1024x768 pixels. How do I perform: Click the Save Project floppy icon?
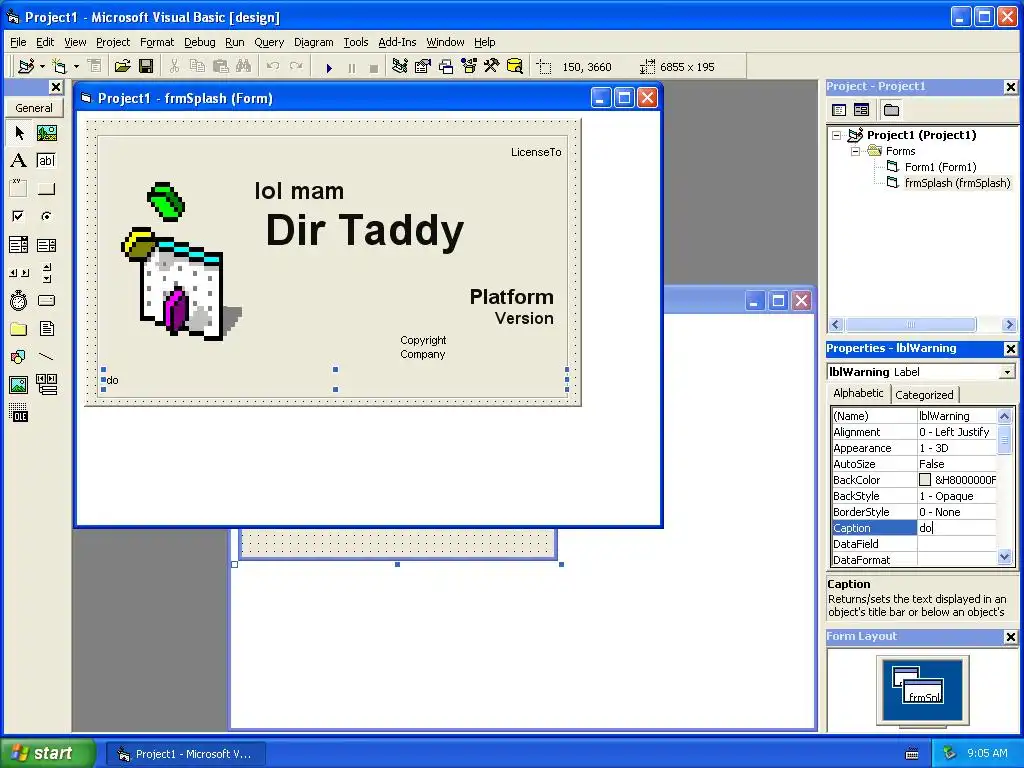point(146,67)
